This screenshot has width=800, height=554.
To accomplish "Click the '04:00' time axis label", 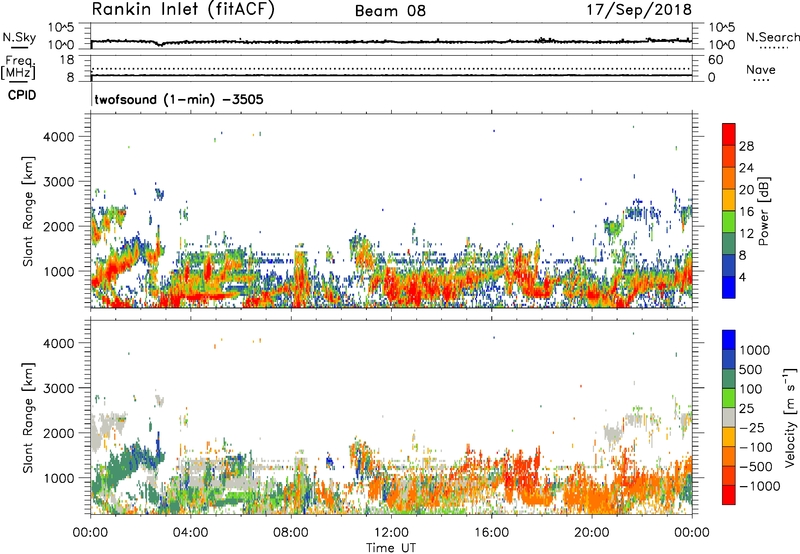I will click(190, 533).
